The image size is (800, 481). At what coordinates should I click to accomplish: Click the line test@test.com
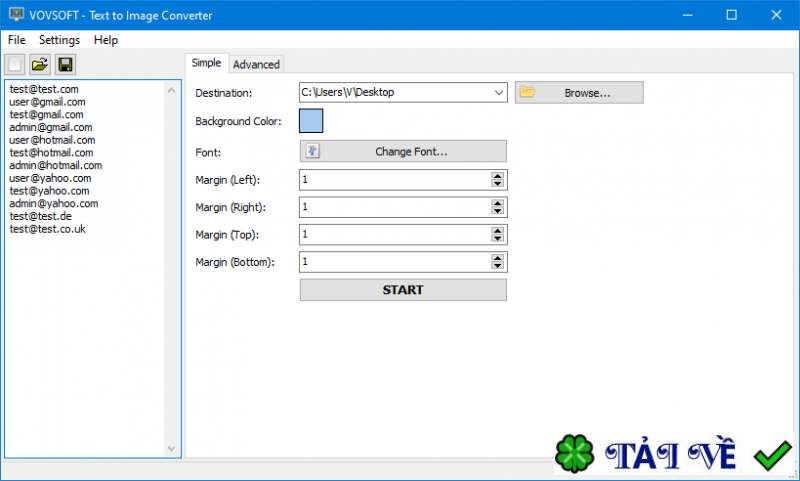[x=44, y=89]
